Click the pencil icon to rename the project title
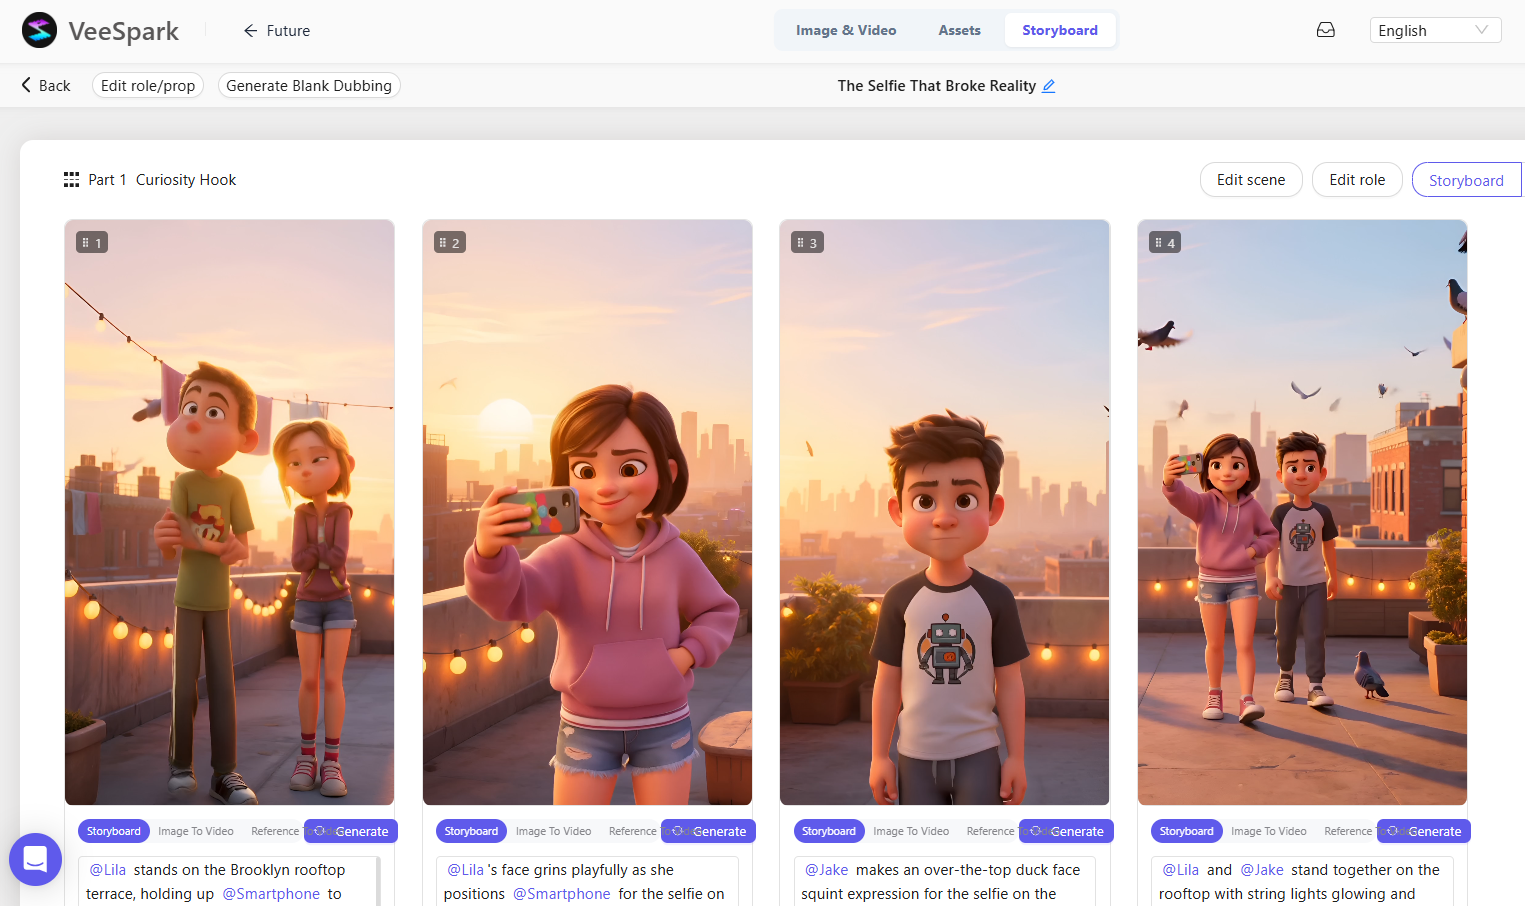Viewport: 1525px width, 906px height. tap(1048, 86)
